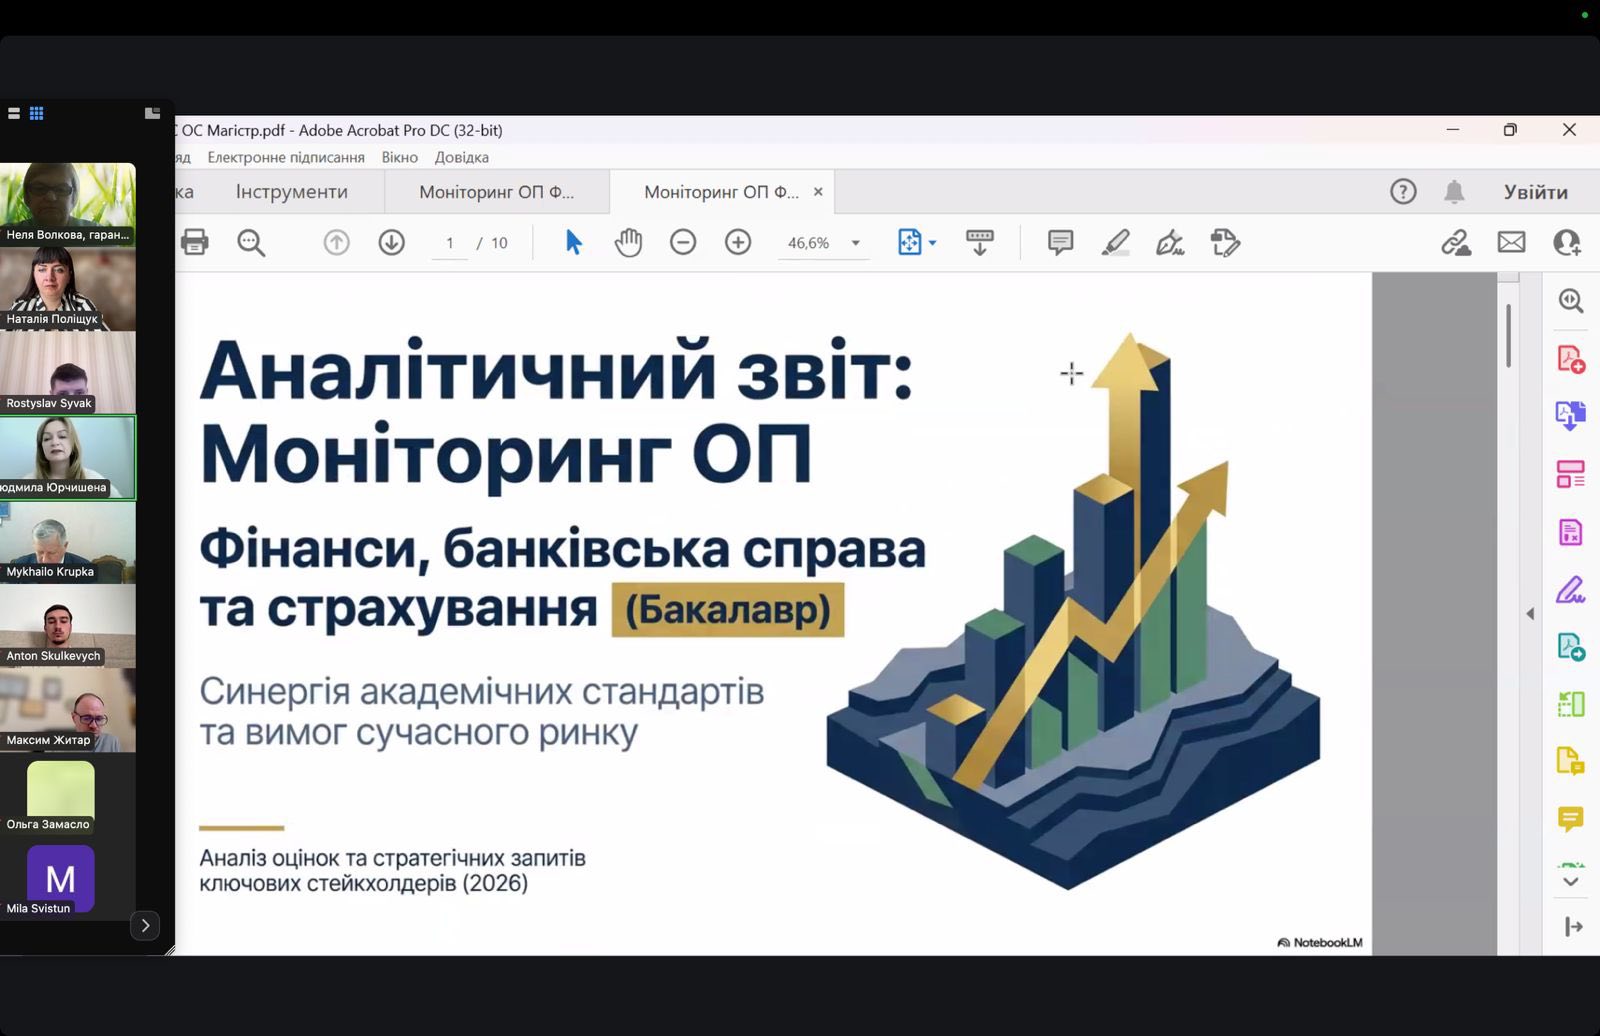Screen dimensions: 1600x1036
Task: Switch participants strip to list view
Action: pyautogui.click(x=14, y=113)
